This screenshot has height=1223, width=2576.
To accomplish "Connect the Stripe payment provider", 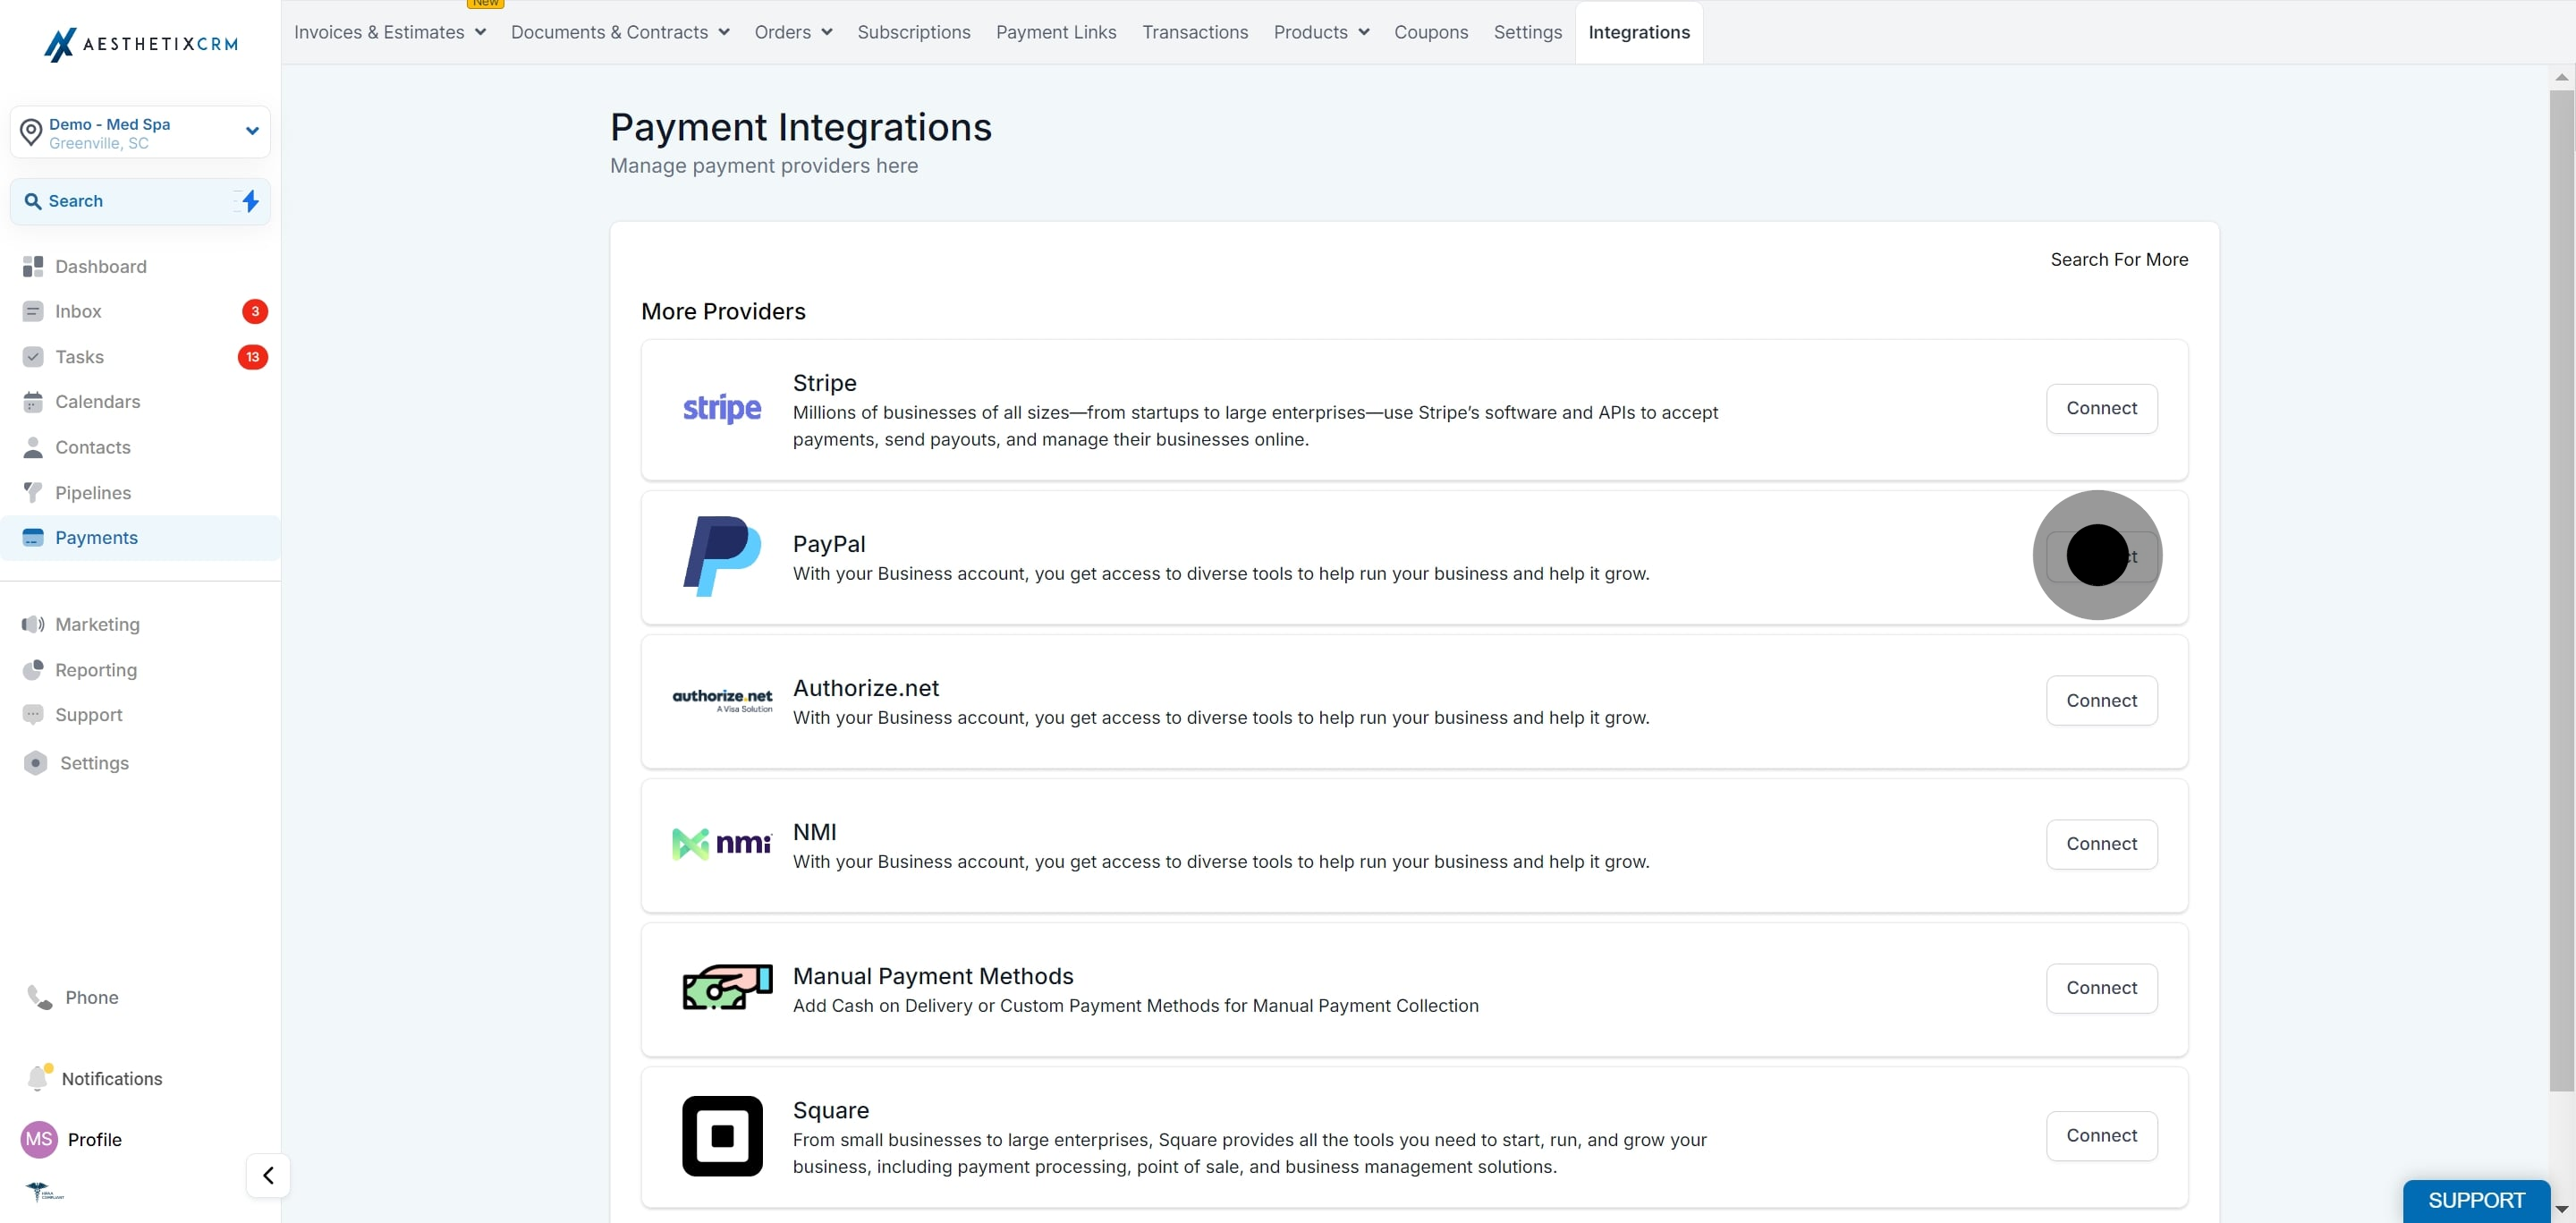I will click(x=2101, y=408).
